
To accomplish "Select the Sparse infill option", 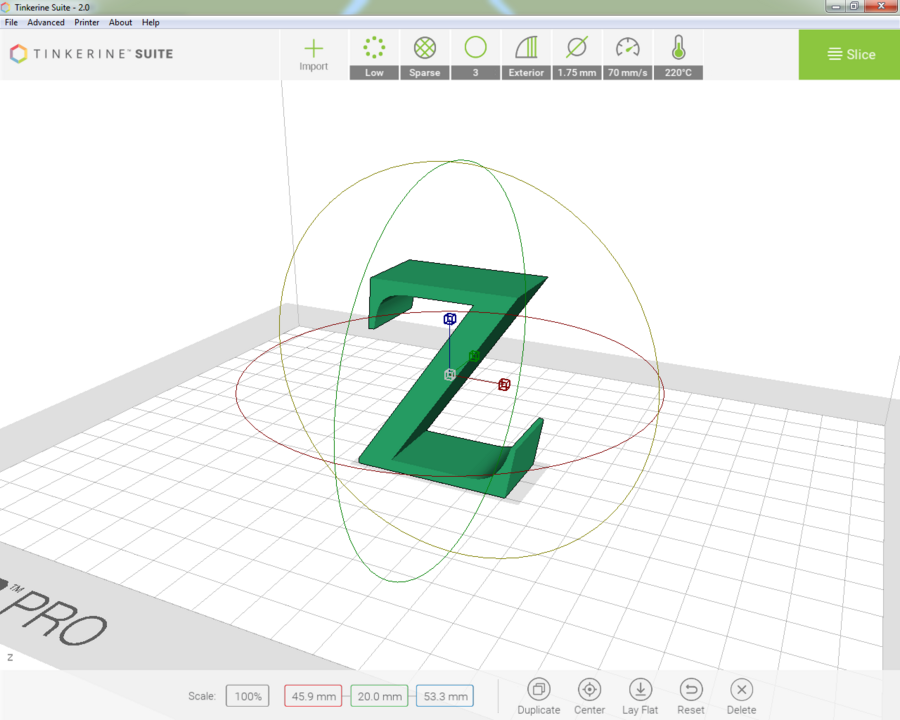I will (424, 54).
